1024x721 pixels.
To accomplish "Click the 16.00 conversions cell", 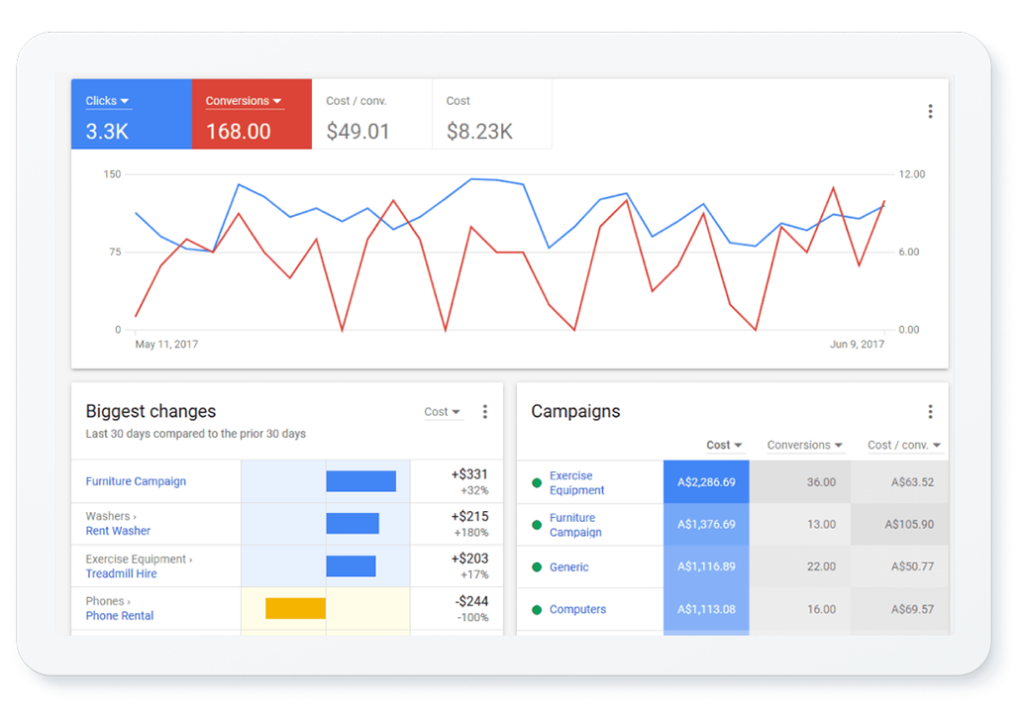I will pyautogui.click(x=800, y=609).
